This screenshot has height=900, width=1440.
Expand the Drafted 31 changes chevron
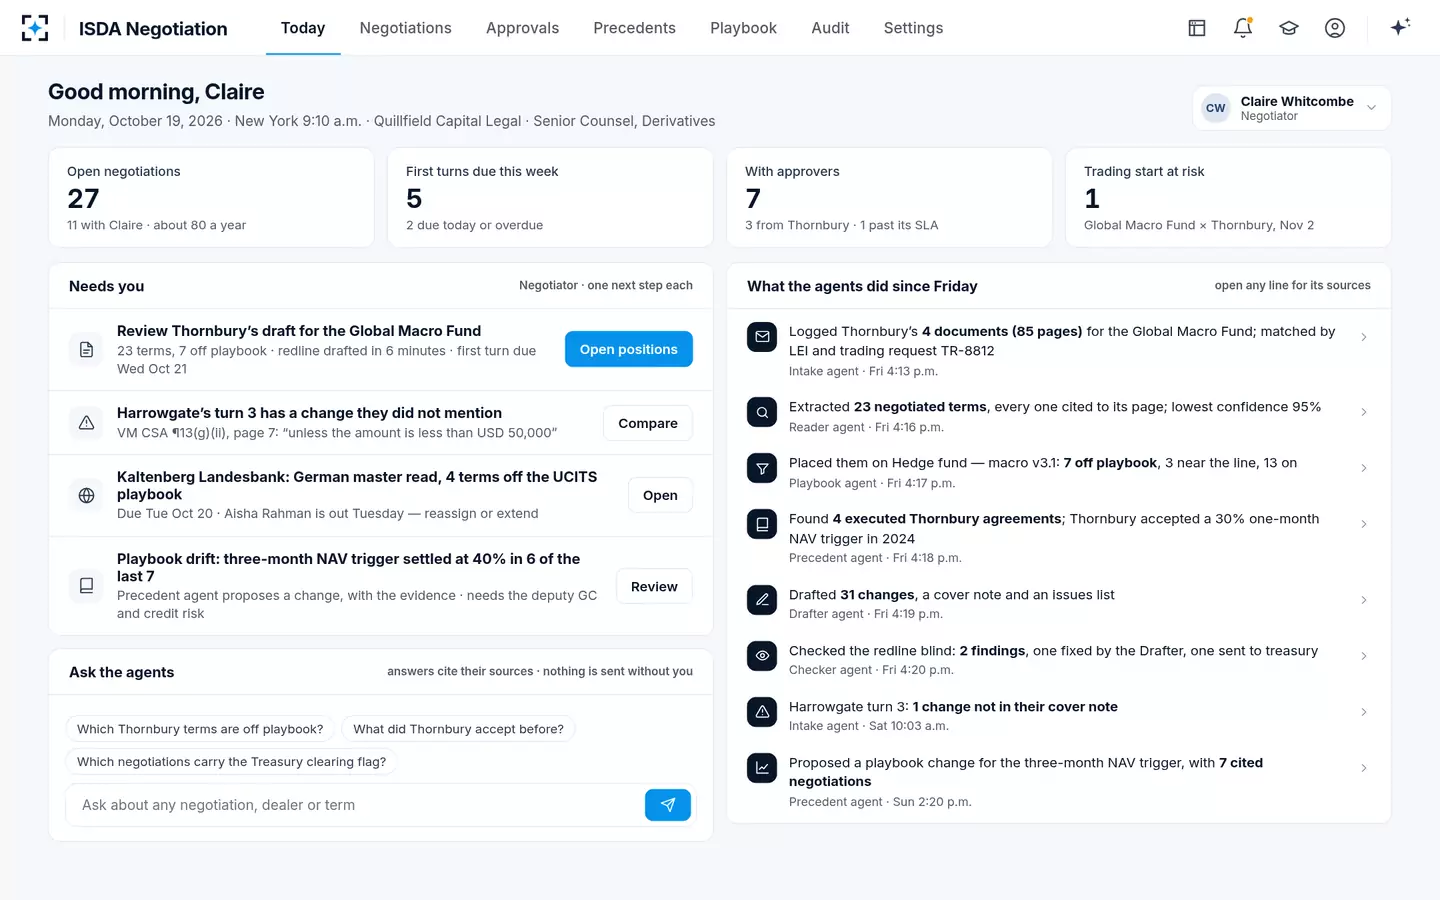[x=1364, y=600]
